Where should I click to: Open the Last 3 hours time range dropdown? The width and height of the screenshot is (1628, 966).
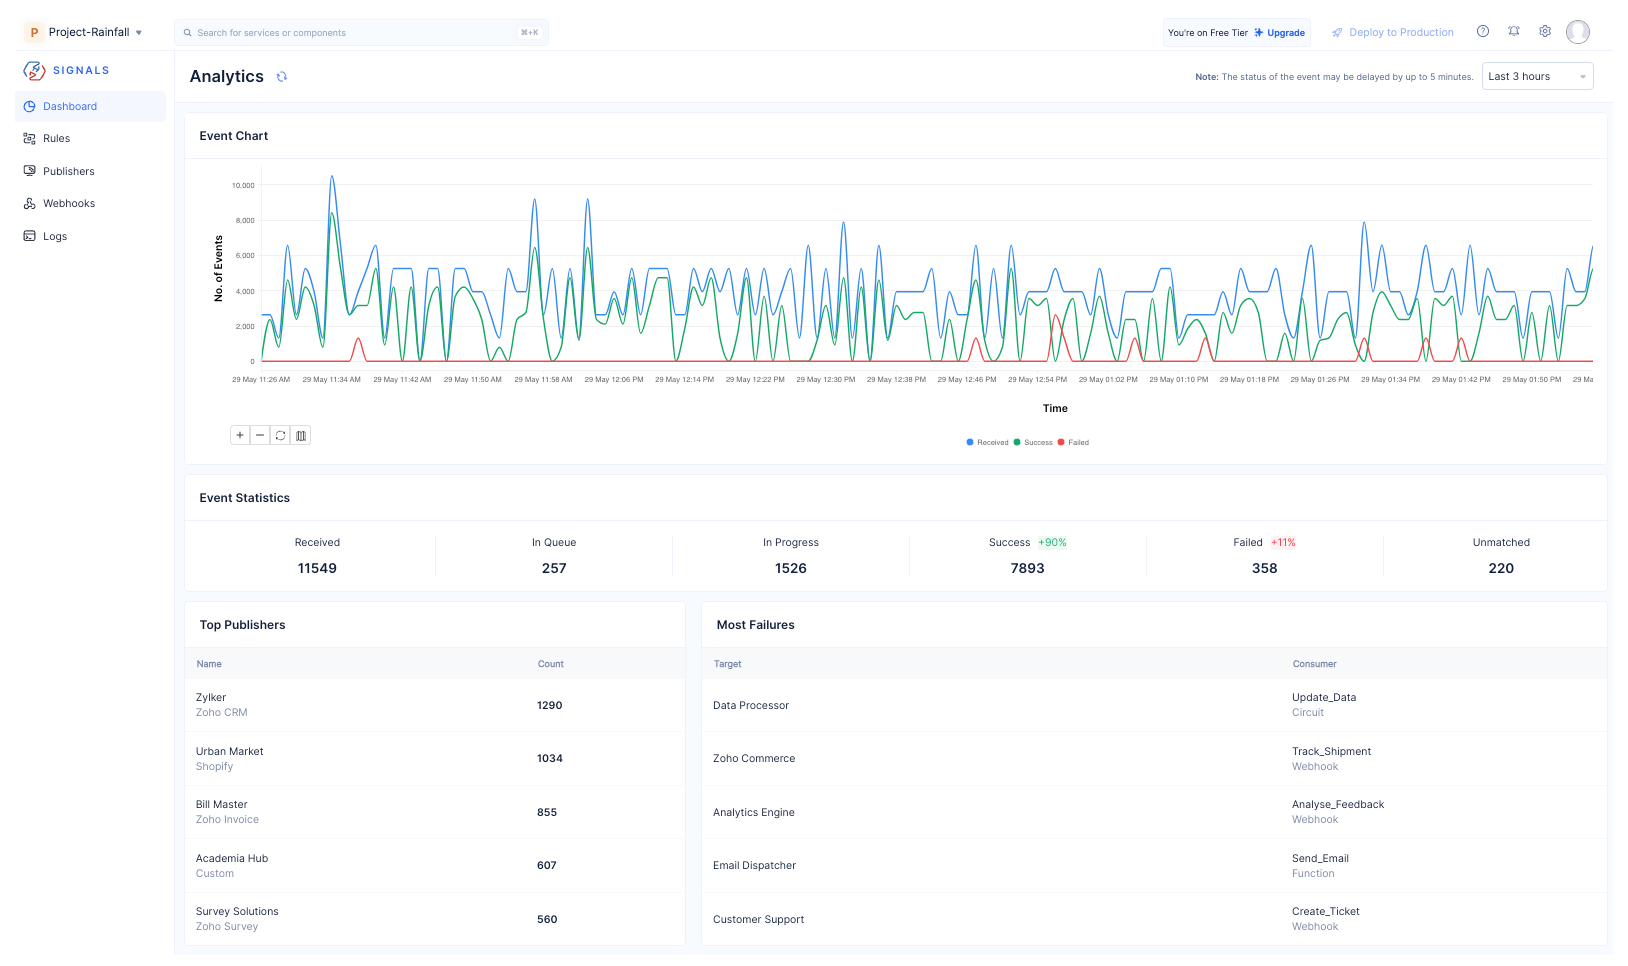(x=1537, y=77)
